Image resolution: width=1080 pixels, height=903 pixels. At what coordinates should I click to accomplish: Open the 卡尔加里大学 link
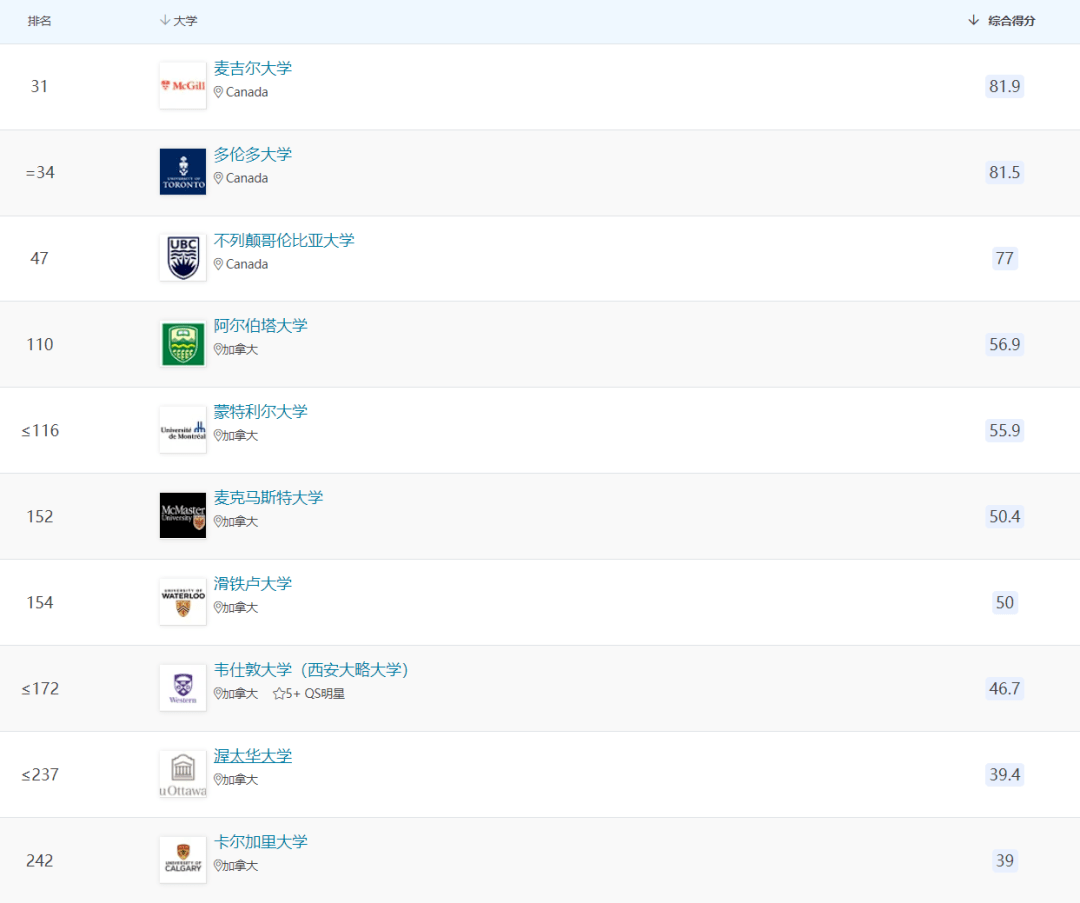260,842
